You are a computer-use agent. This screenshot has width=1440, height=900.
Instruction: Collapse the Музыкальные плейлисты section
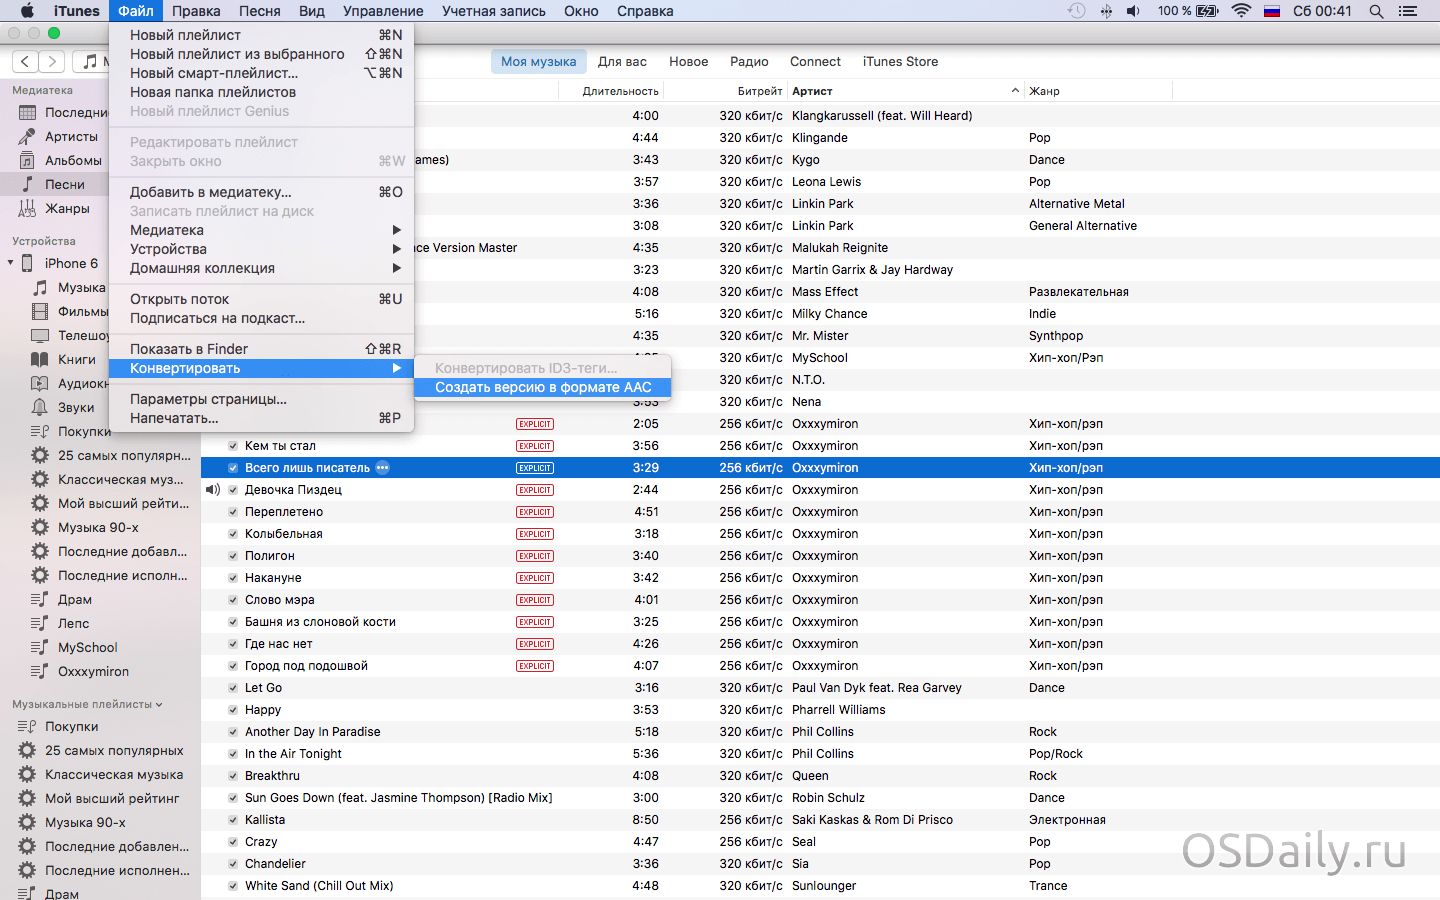tap(159, 704)
